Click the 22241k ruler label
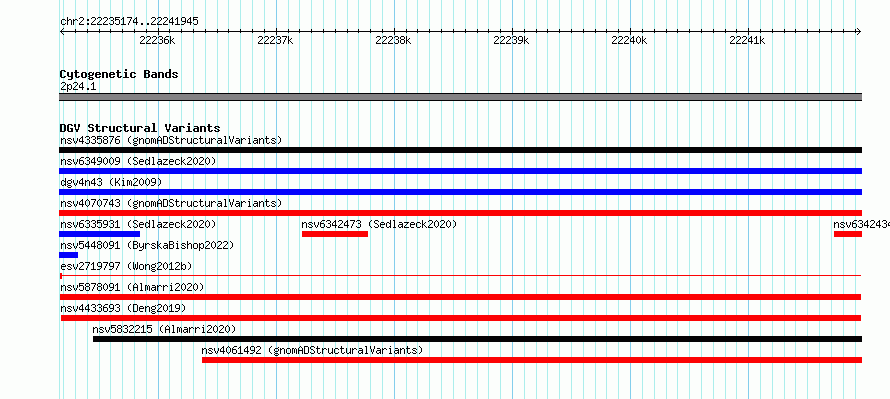 [748, 40]
